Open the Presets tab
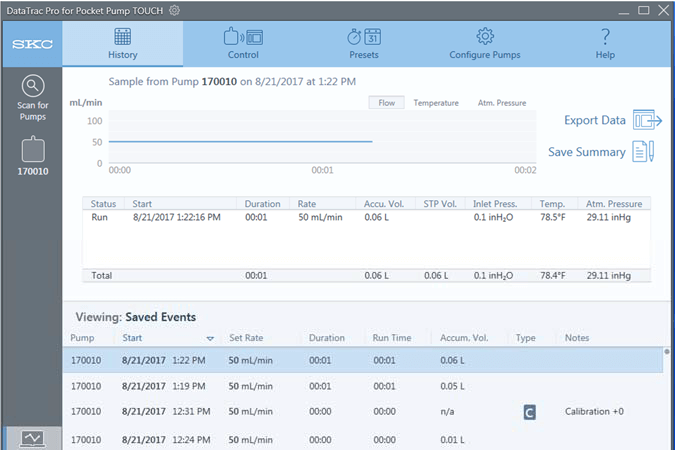675x450 pixels. (x=364, y=43)
